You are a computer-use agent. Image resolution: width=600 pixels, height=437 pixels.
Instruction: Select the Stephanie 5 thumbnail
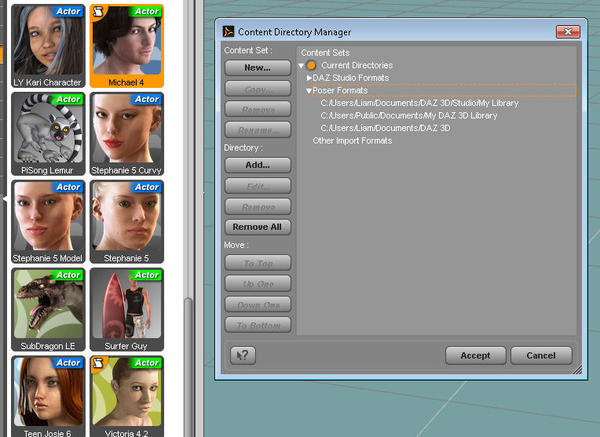tap(127, 222)
